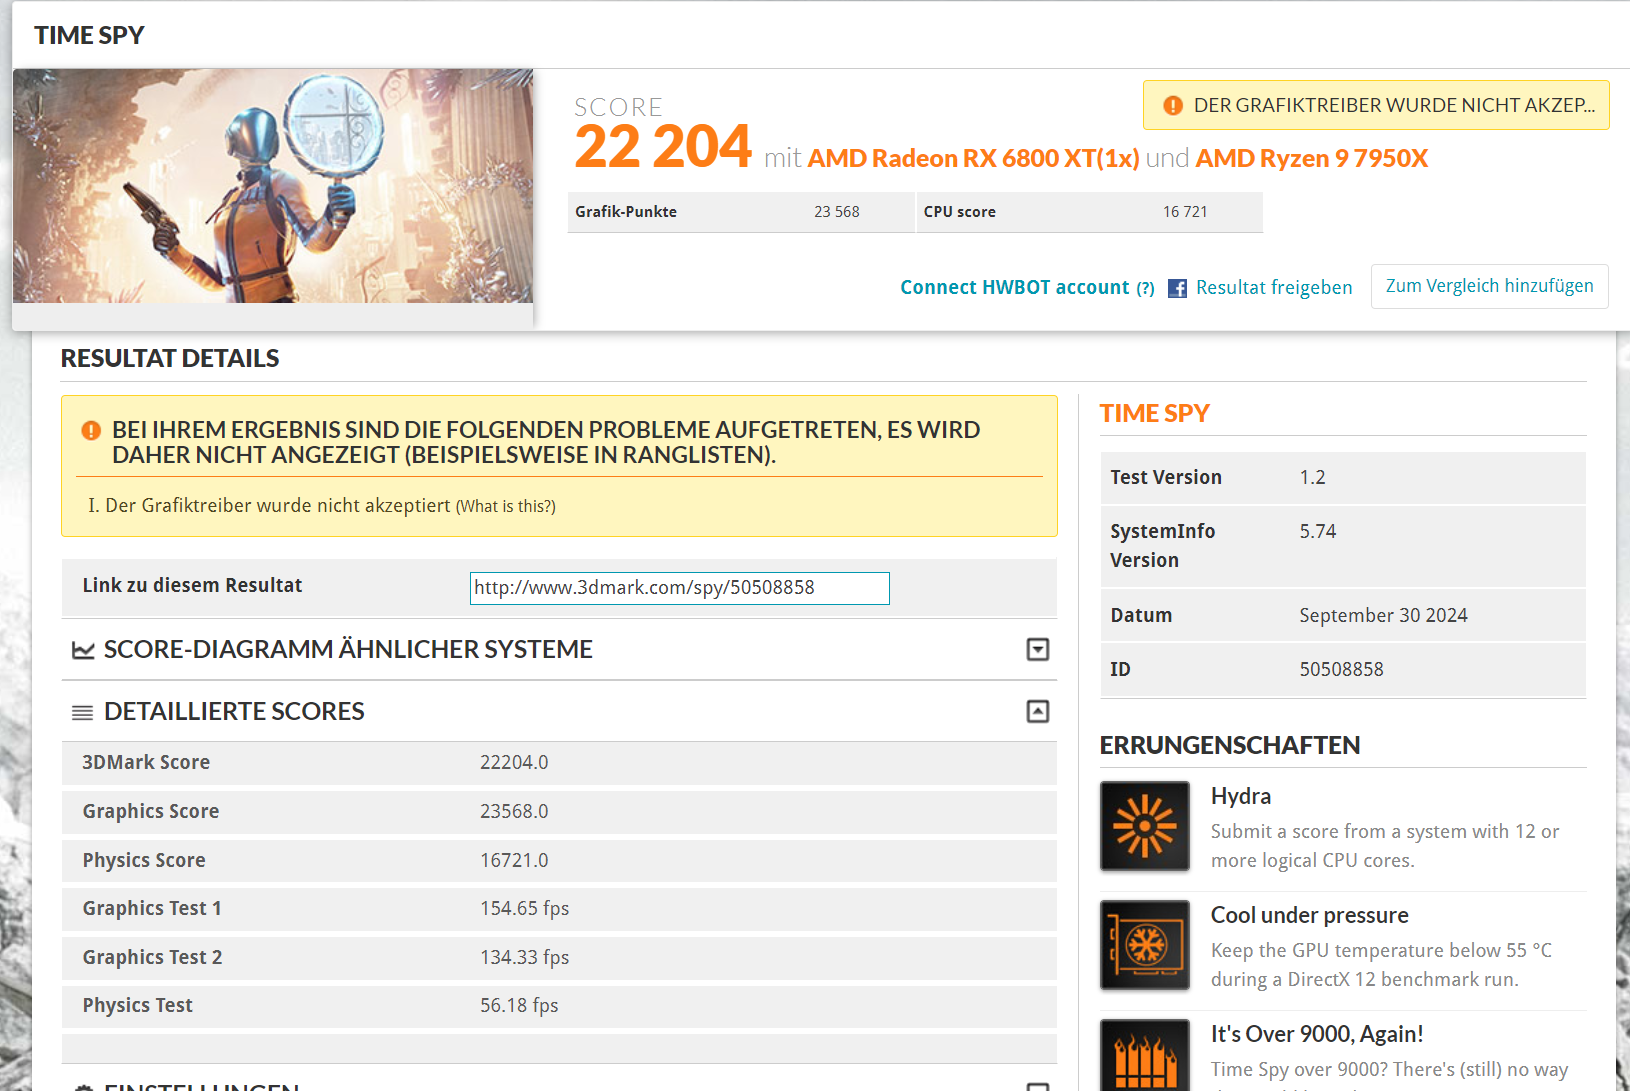The image size is (1630, 1091).
Task: Open the Connect HWBOT account link
Action: coord(1014,287)
